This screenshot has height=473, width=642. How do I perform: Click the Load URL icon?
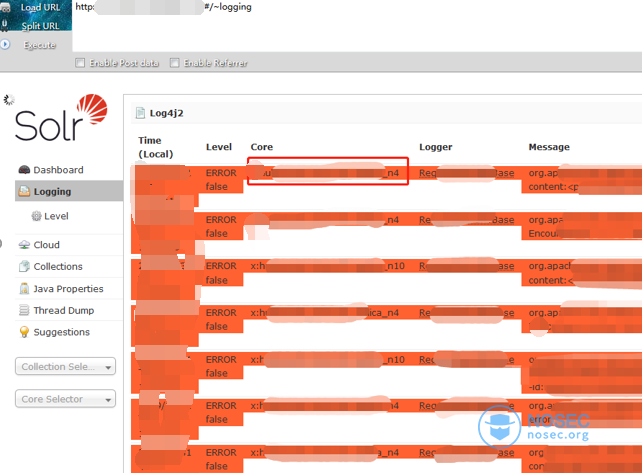pyautogui.click(x=5, y=7)
